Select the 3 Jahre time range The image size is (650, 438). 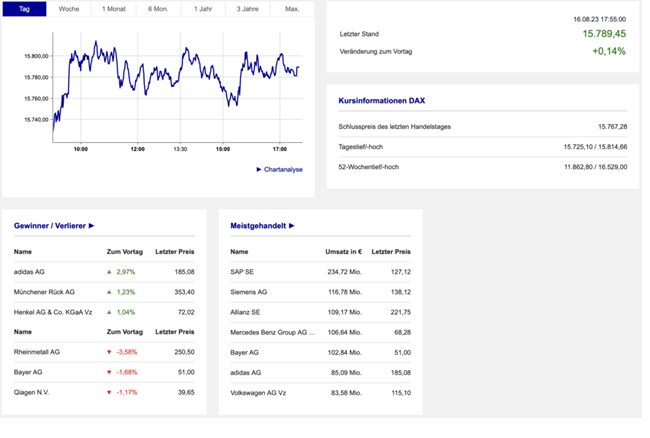[x=247, y=8]
